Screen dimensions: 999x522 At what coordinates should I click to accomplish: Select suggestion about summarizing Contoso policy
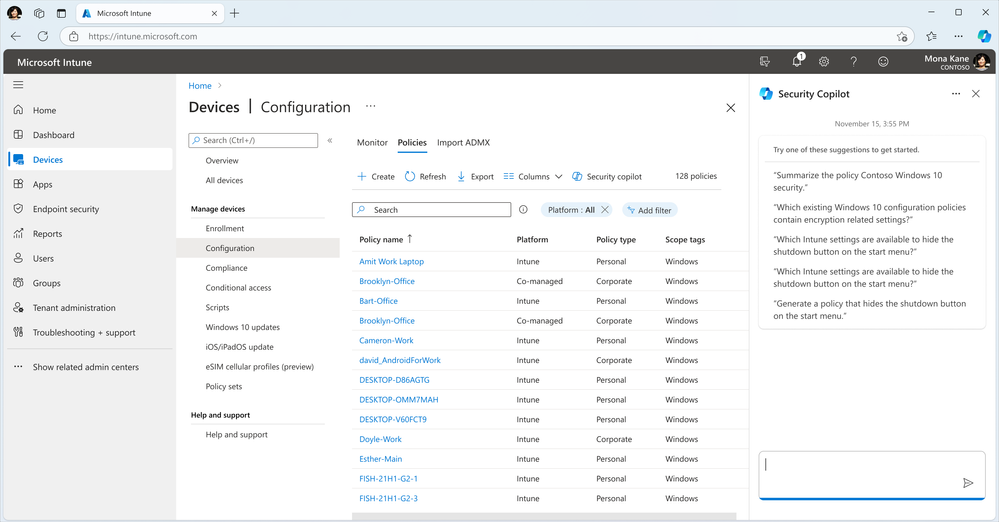pyautogui.click(x=858, y=182)
